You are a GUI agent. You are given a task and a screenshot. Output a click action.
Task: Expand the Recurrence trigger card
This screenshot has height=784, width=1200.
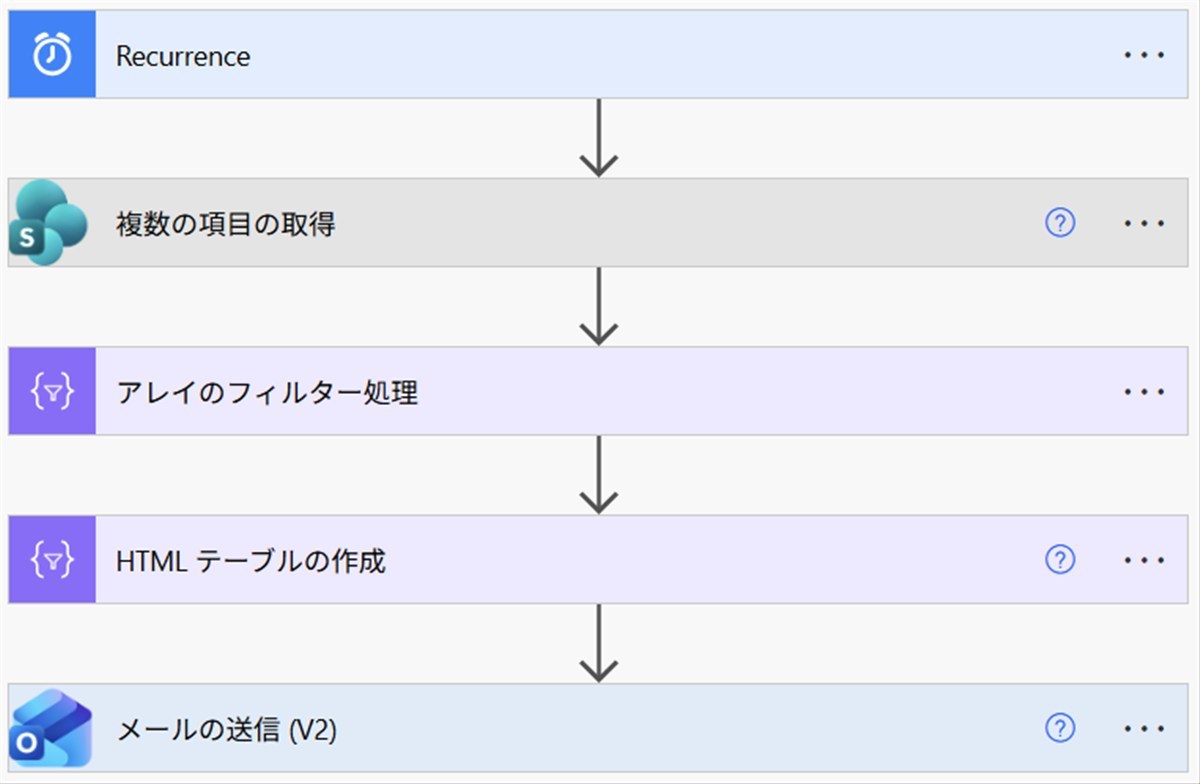click(598, 55)
